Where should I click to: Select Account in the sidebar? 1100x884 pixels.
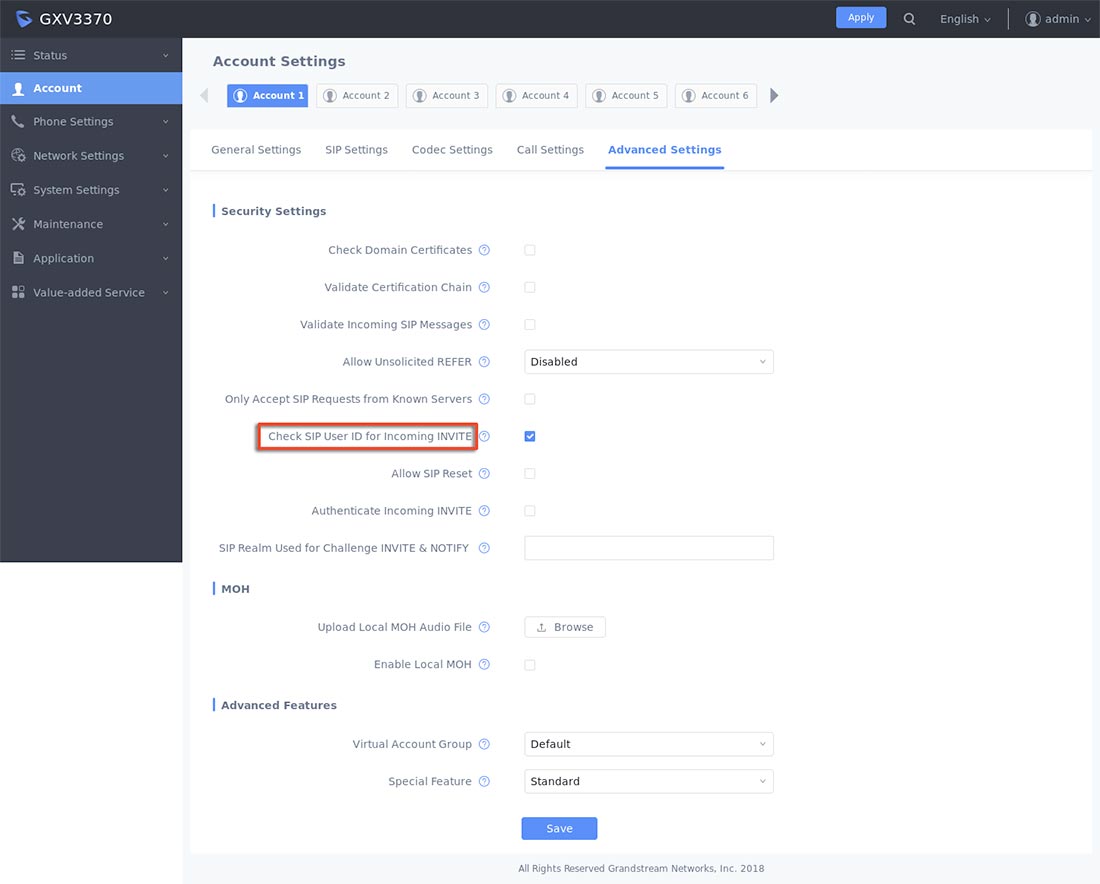click(91, 88)
